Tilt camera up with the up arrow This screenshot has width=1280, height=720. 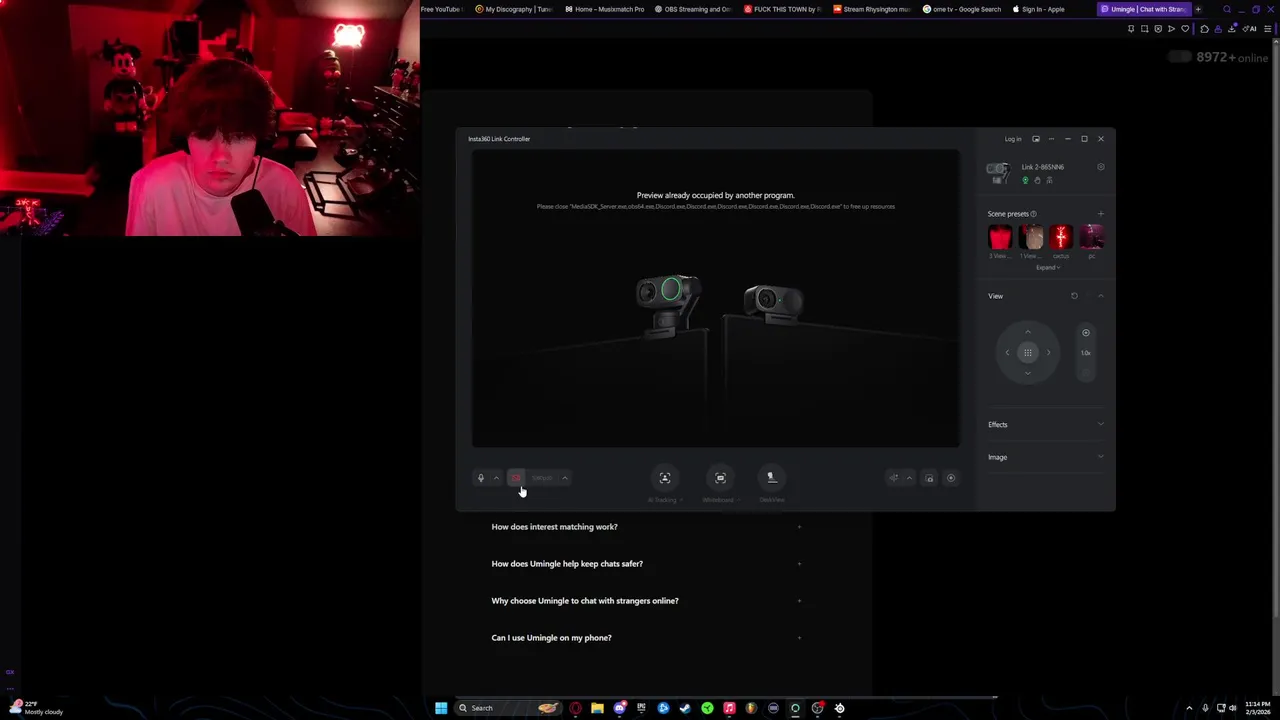(1028, 332)
